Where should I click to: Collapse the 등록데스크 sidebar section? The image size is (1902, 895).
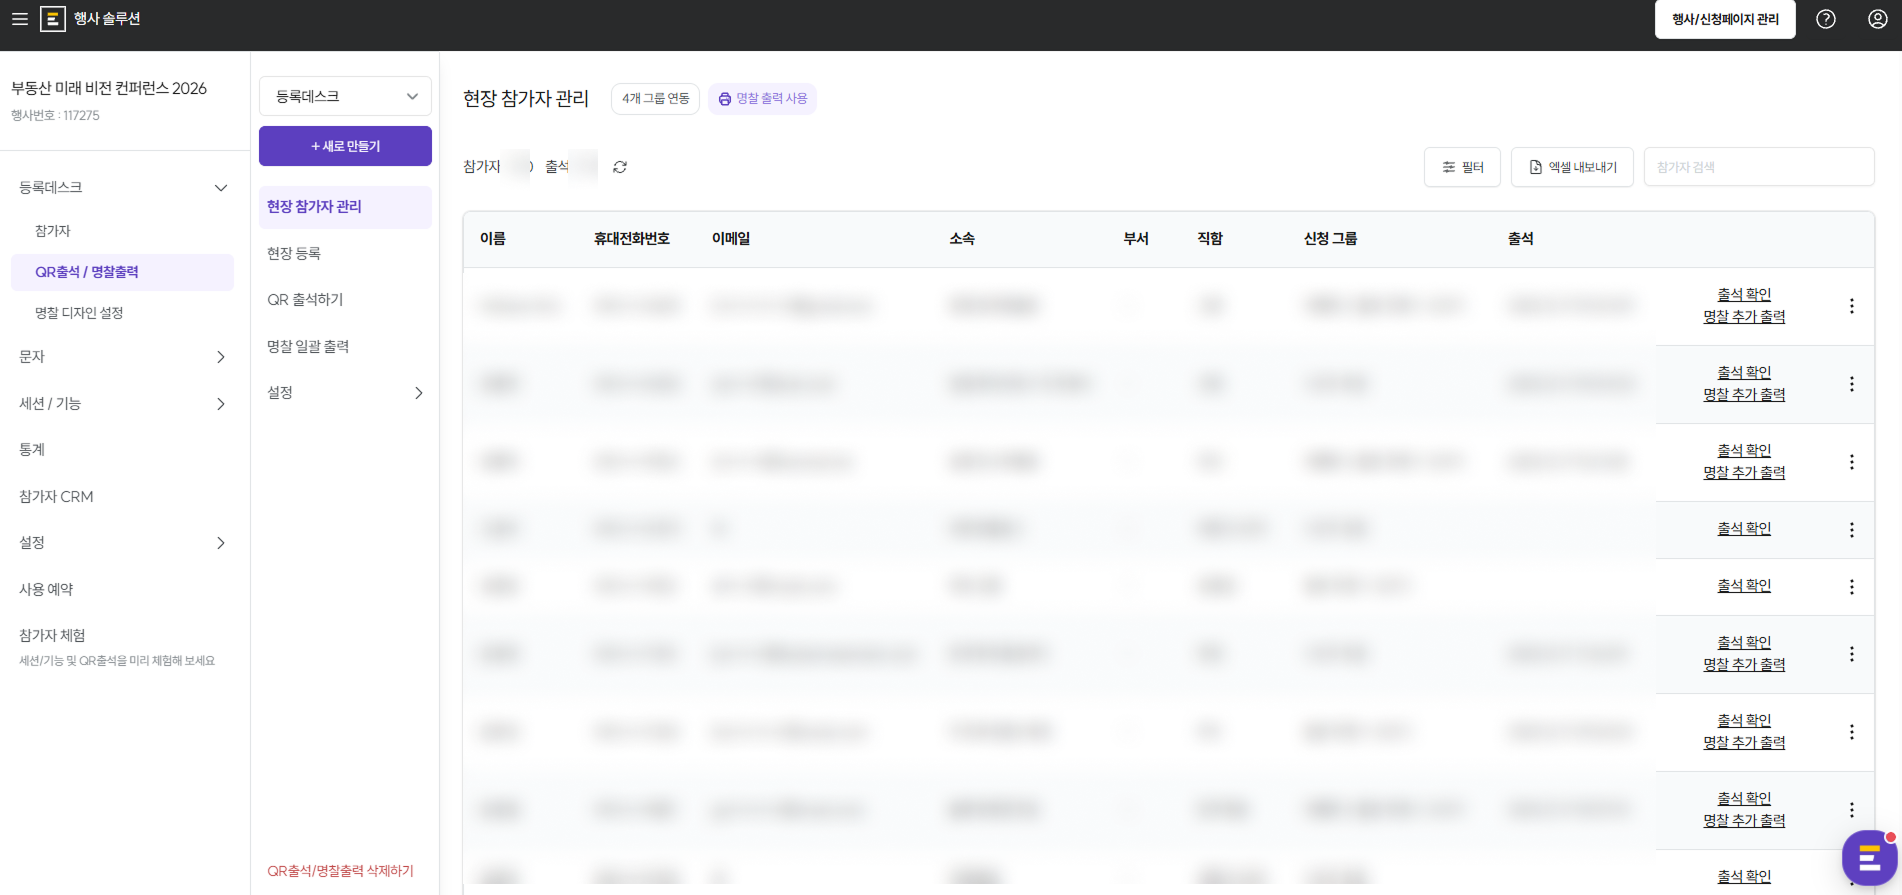click(221, 188)
